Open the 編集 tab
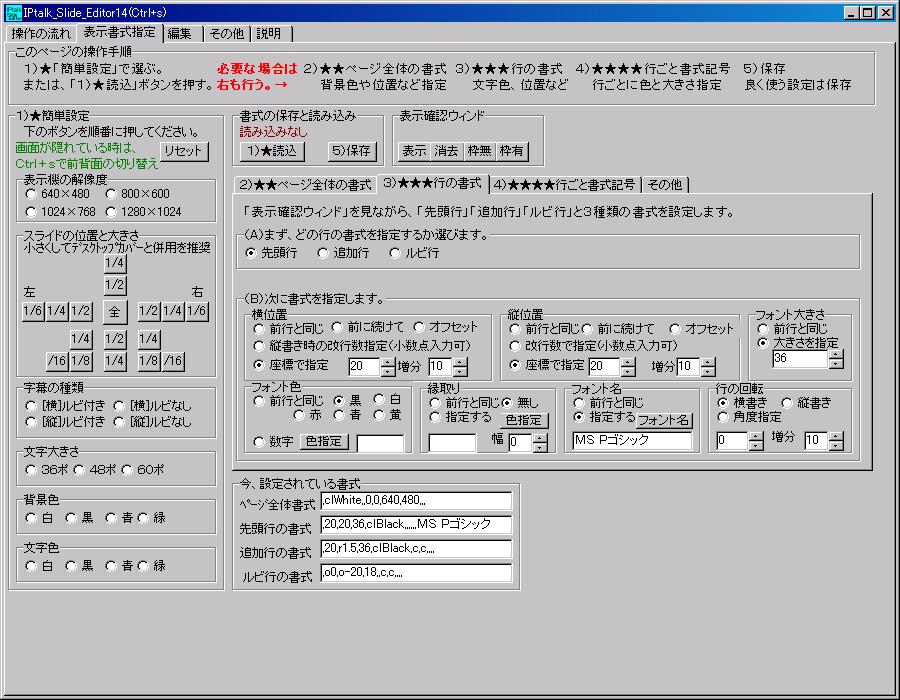Image resolution: width=900 pixels, height=700 pixels. pyautogui.click(x=180, y=34)
